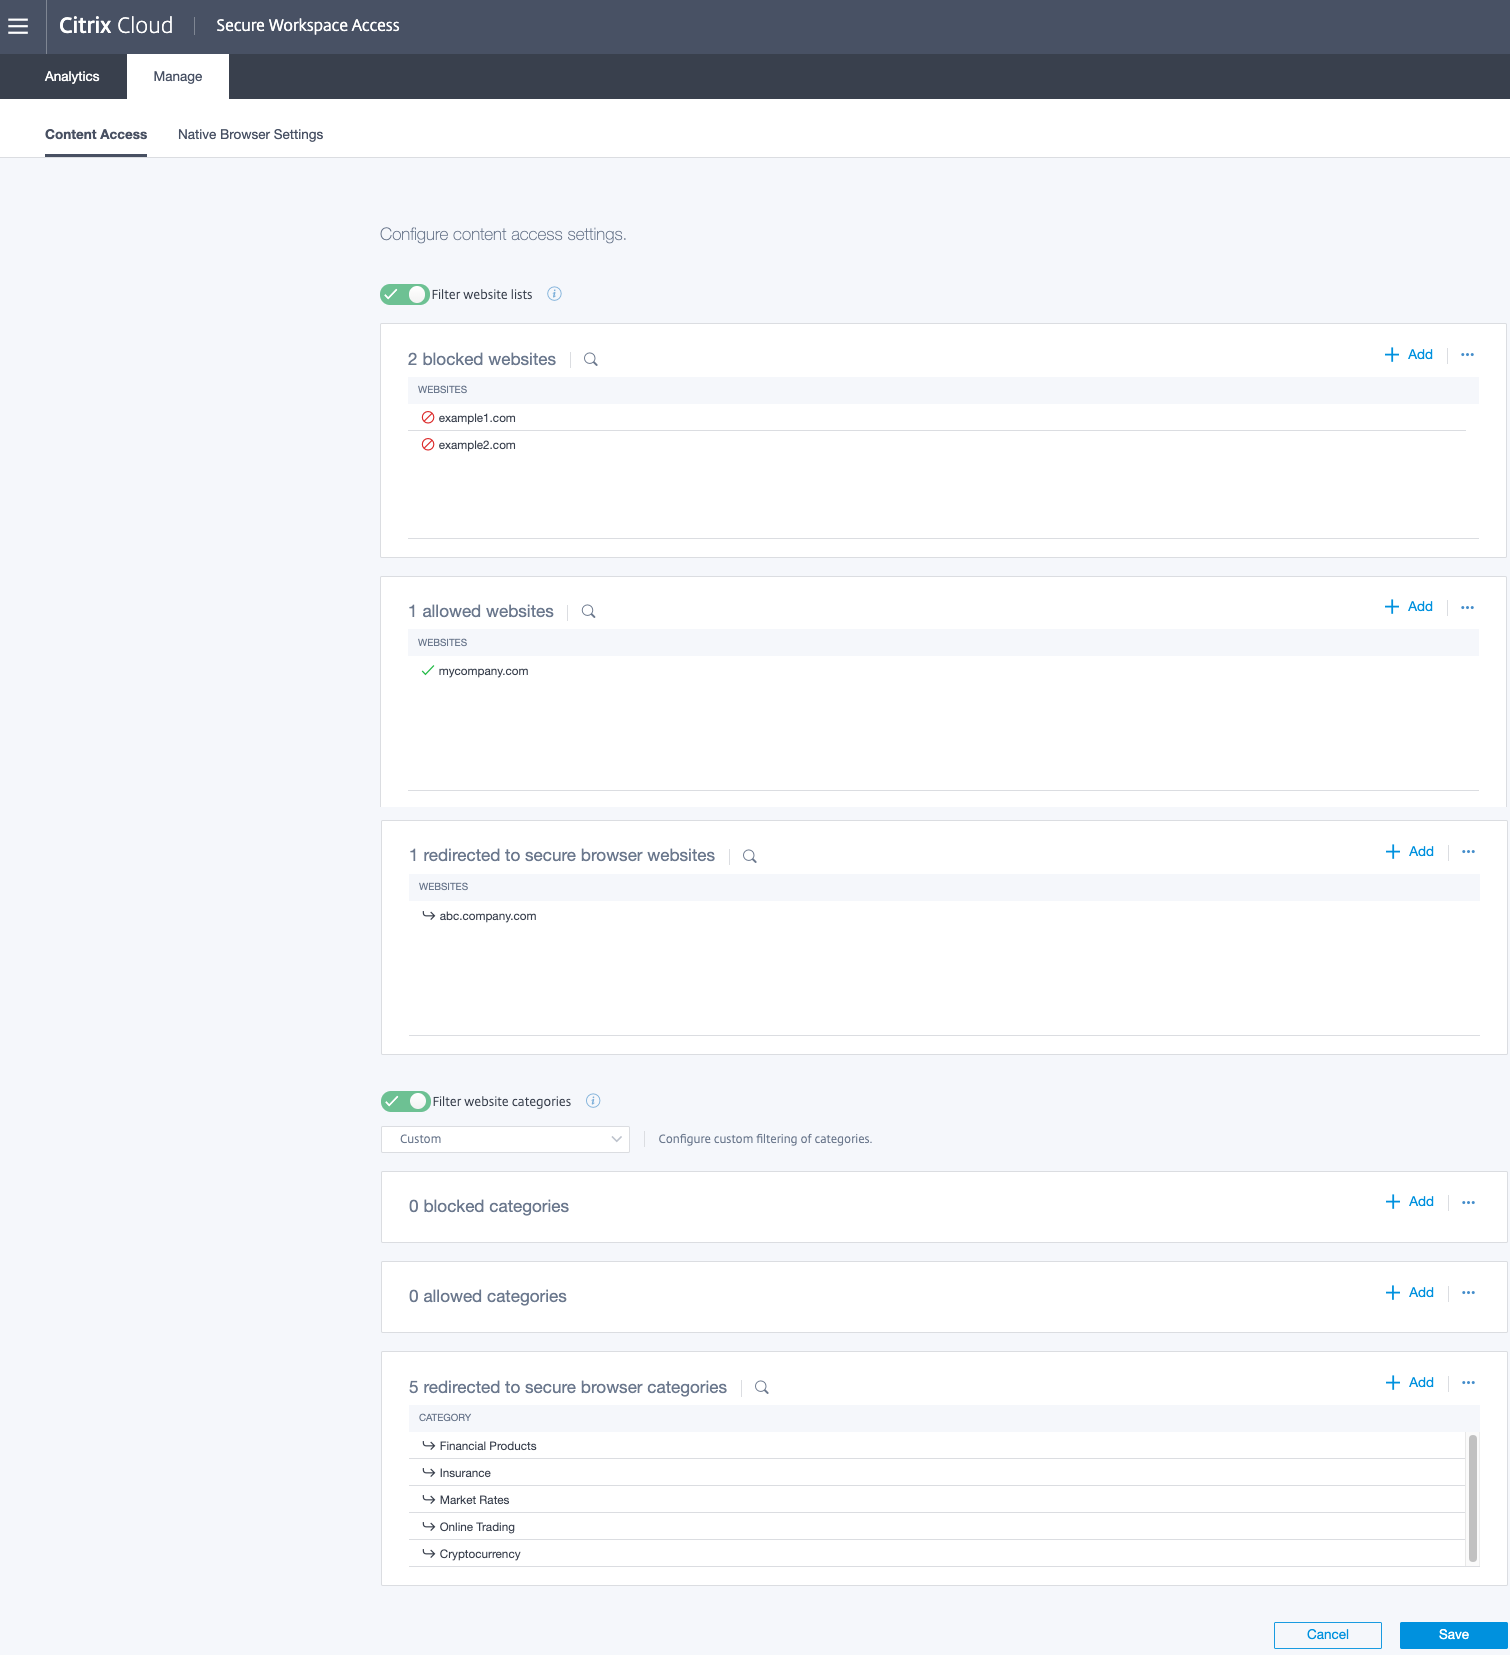
Task: Click the Citrix Cloud logo
Action: coord(116,26)
